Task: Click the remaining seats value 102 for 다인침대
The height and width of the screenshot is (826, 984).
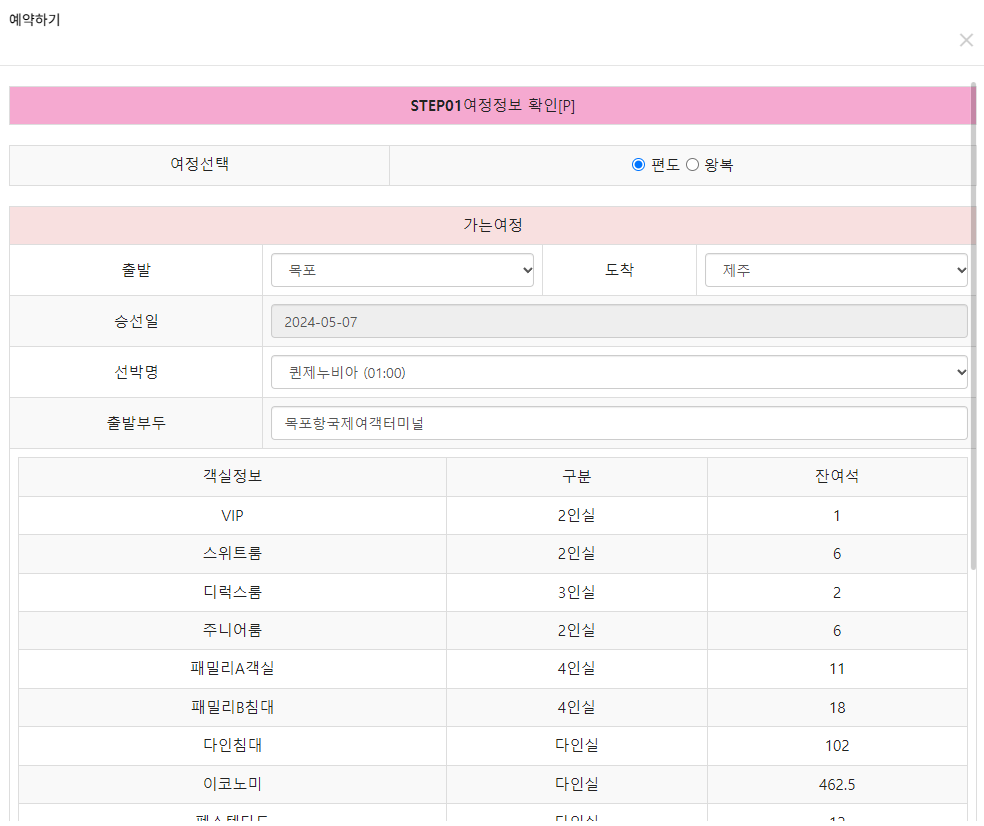Action: 837,745
